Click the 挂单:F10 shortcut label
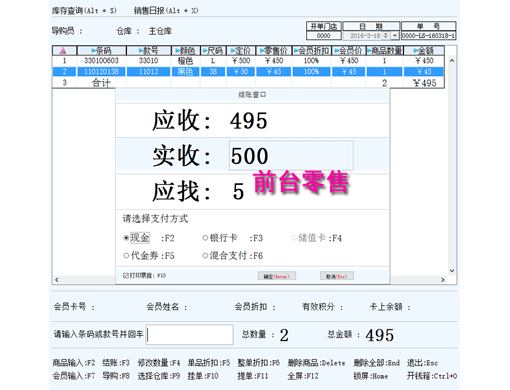510x390 pixels. click(203, 376)
